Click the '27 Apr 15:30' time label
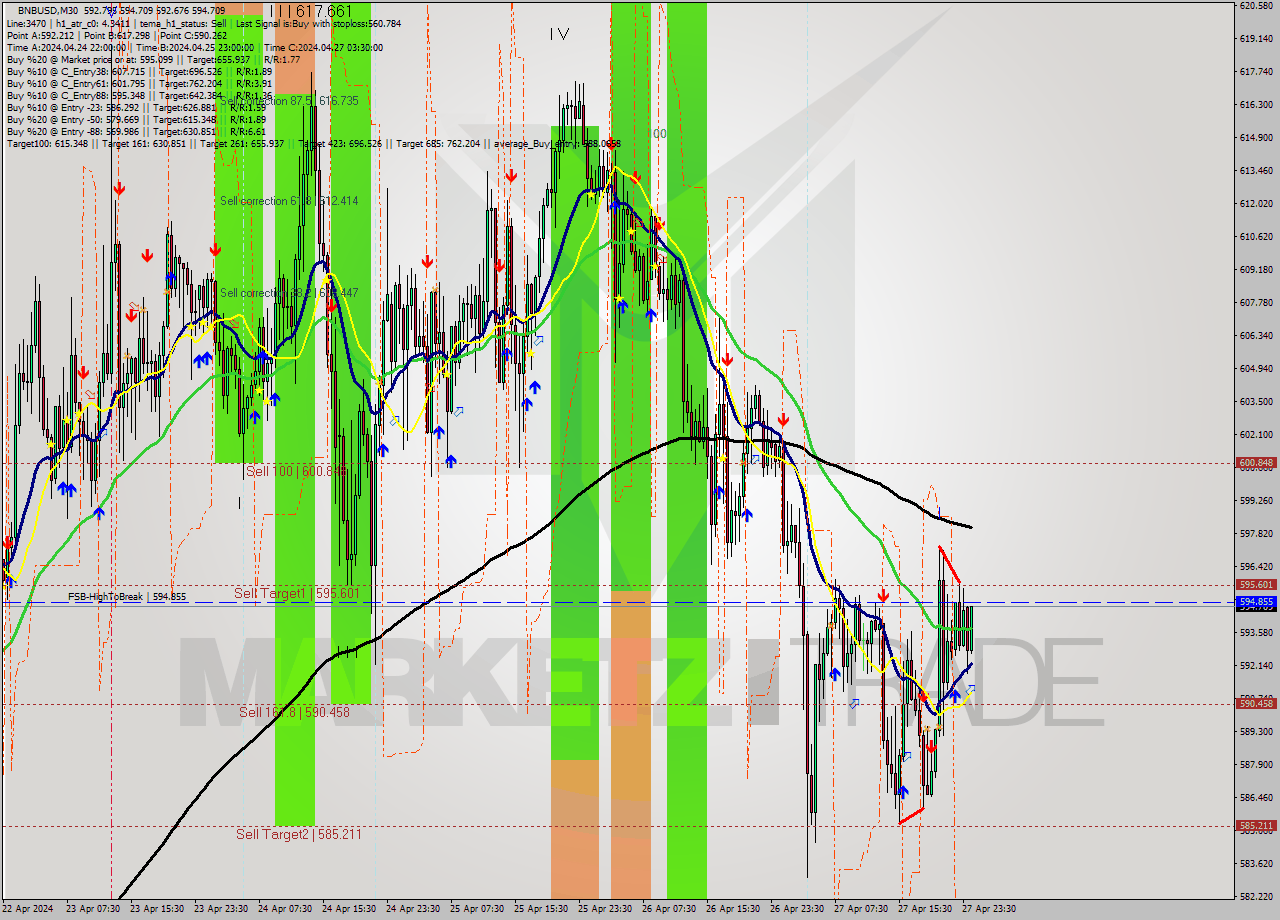 (x=925, y=909)
